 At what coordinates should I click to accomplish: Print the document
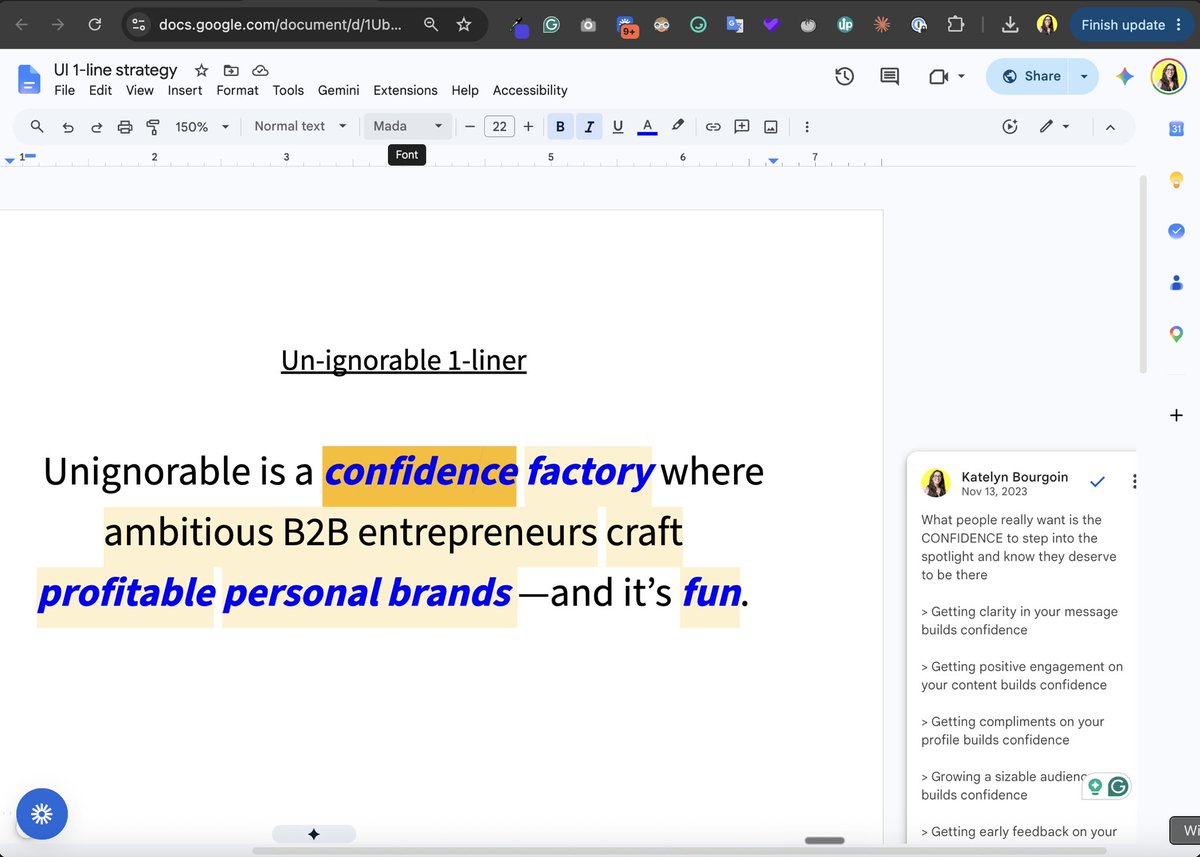tap(125, 127)
